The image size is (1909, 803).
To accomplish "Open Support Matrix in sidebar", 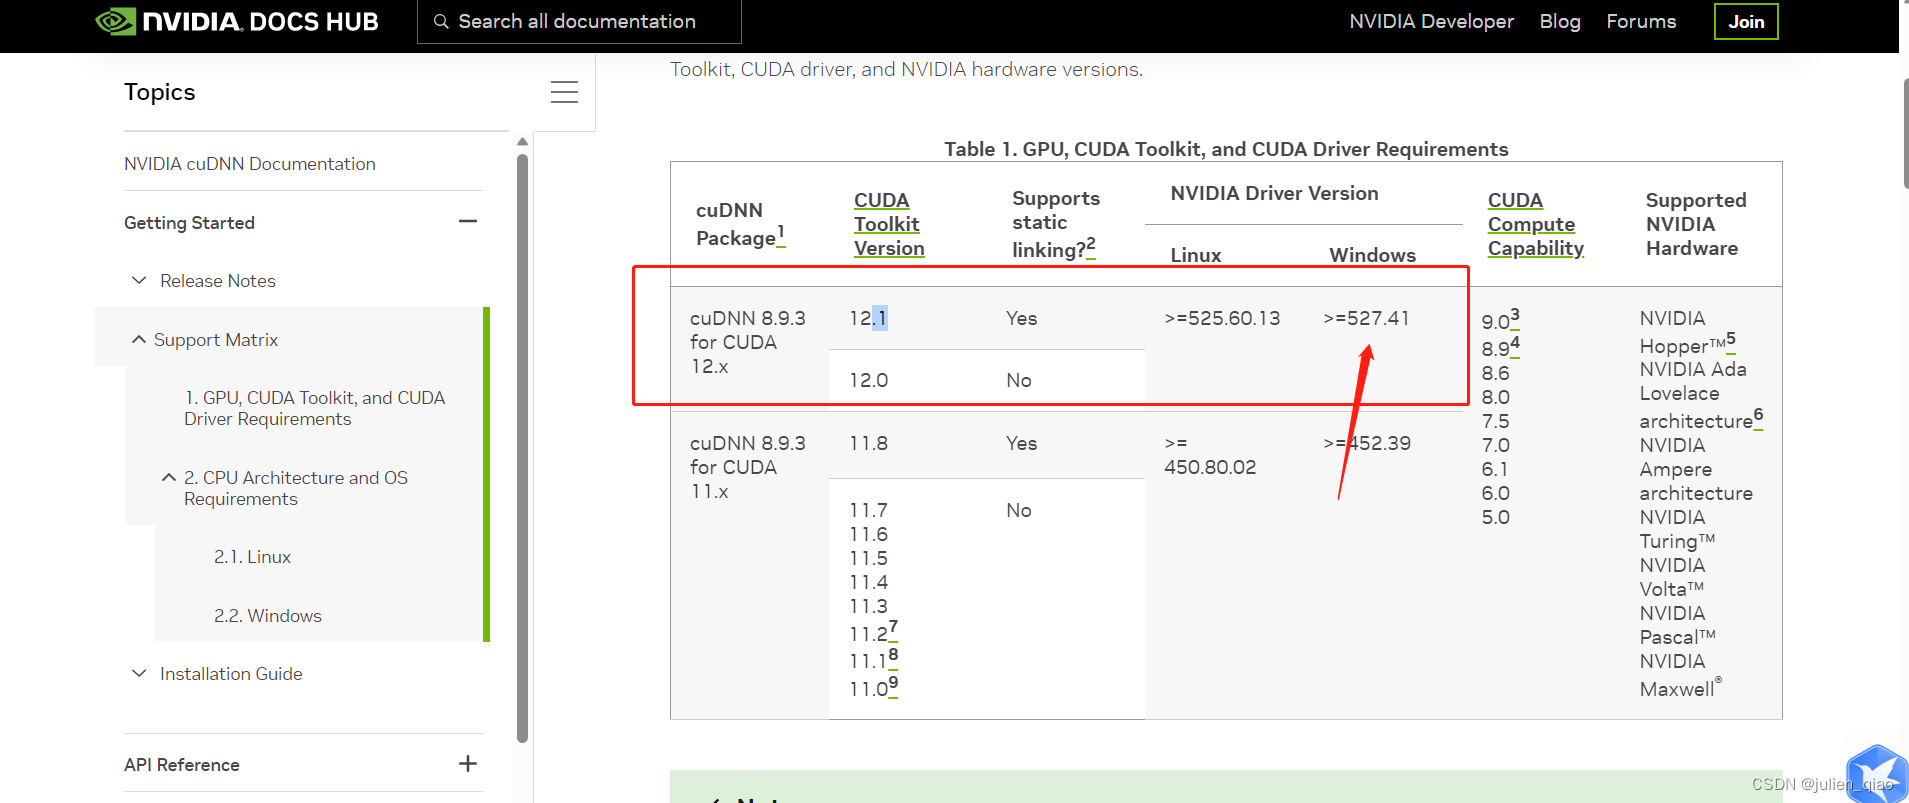I will (216, 340).
